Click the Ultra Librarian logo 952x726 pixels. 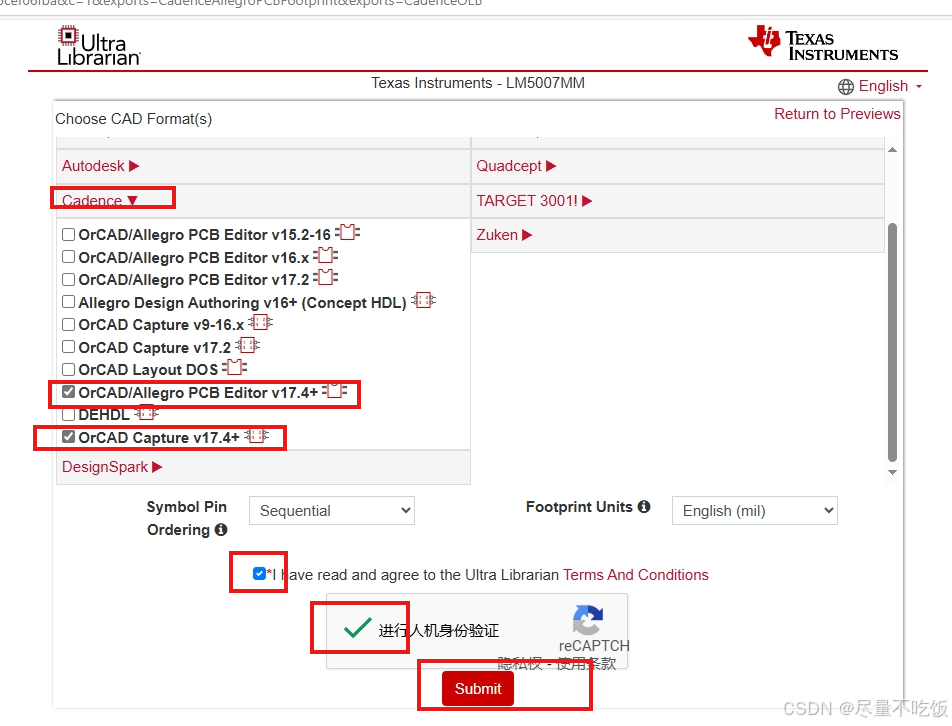pos(98,46)
